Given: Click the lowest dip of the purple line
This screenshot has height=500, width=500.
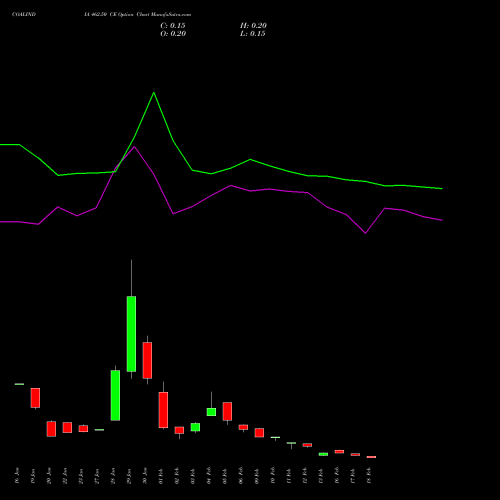Looking at the screenshot, I should pos(366,233).
